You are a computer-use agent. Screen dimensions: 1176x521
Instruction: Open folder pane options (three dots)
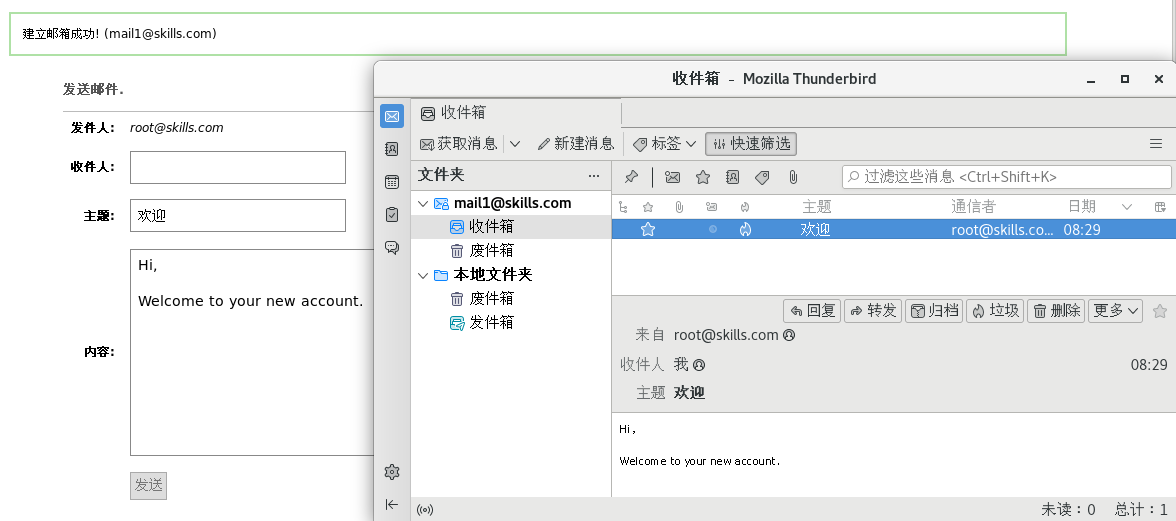[594, 176]
